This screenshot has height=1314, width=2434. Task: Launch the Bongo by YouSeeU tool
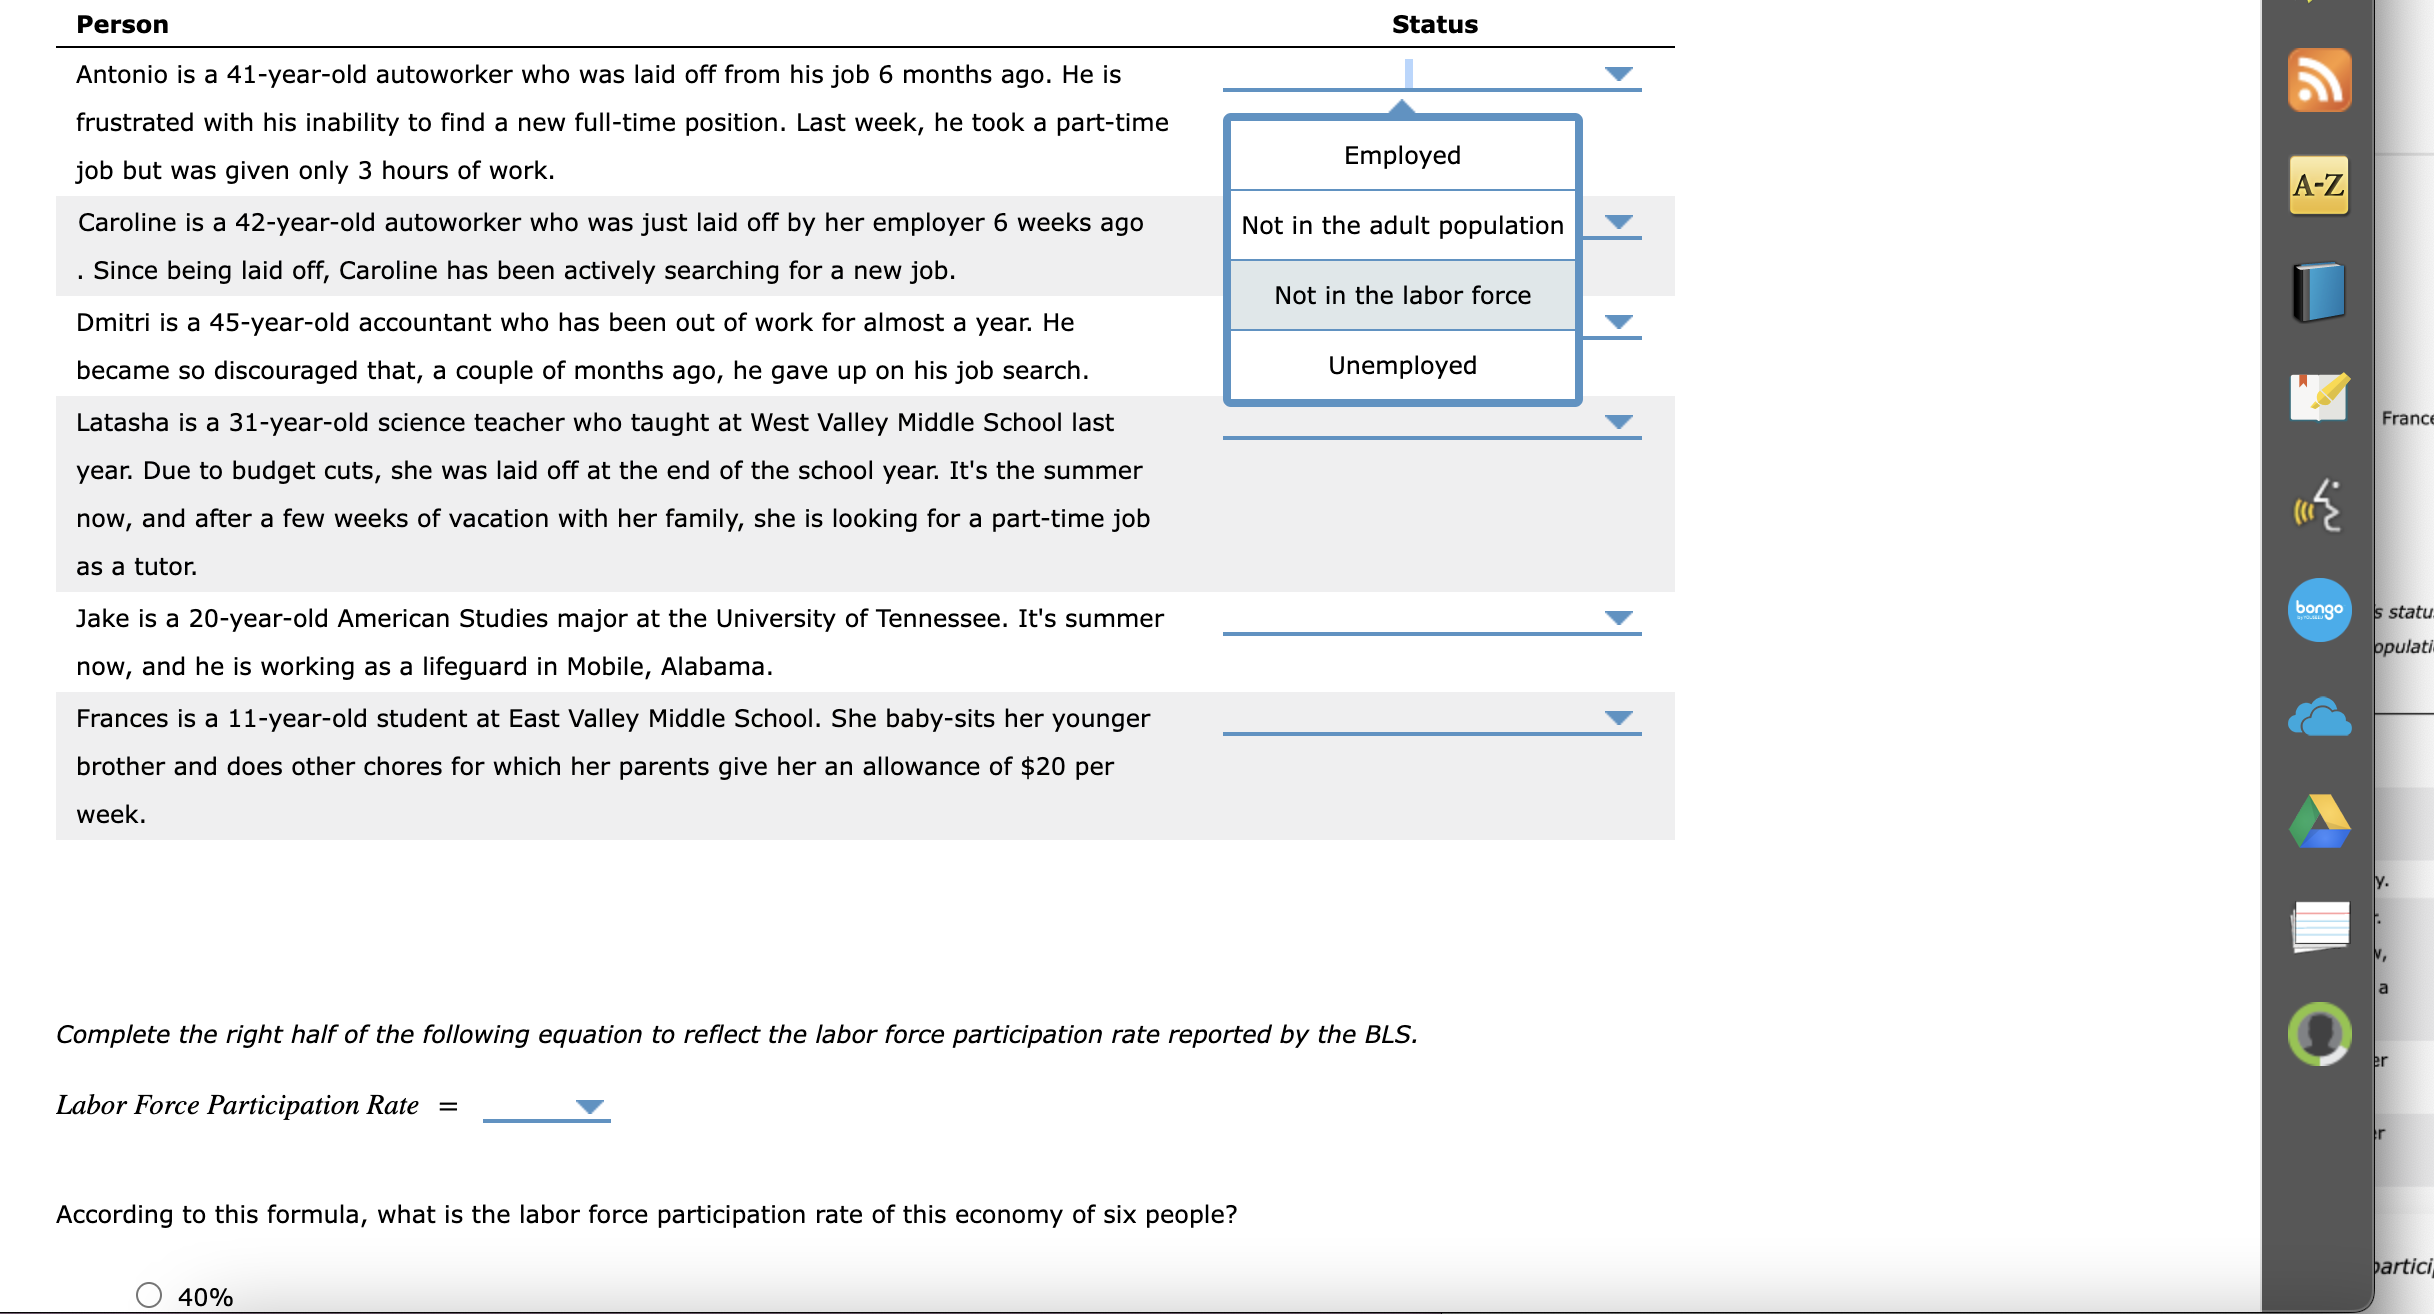[2320, 610]
